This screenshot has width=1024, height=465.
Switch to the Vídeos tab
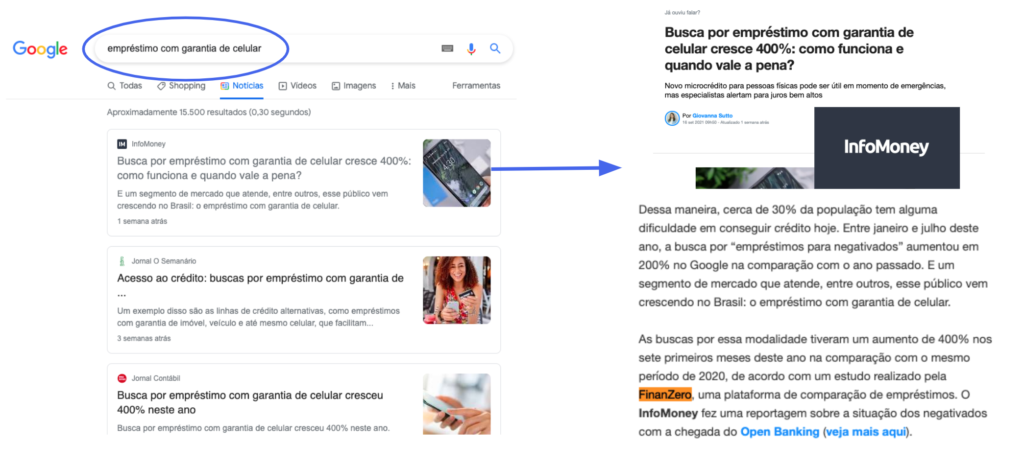click(x=298, y=86)
